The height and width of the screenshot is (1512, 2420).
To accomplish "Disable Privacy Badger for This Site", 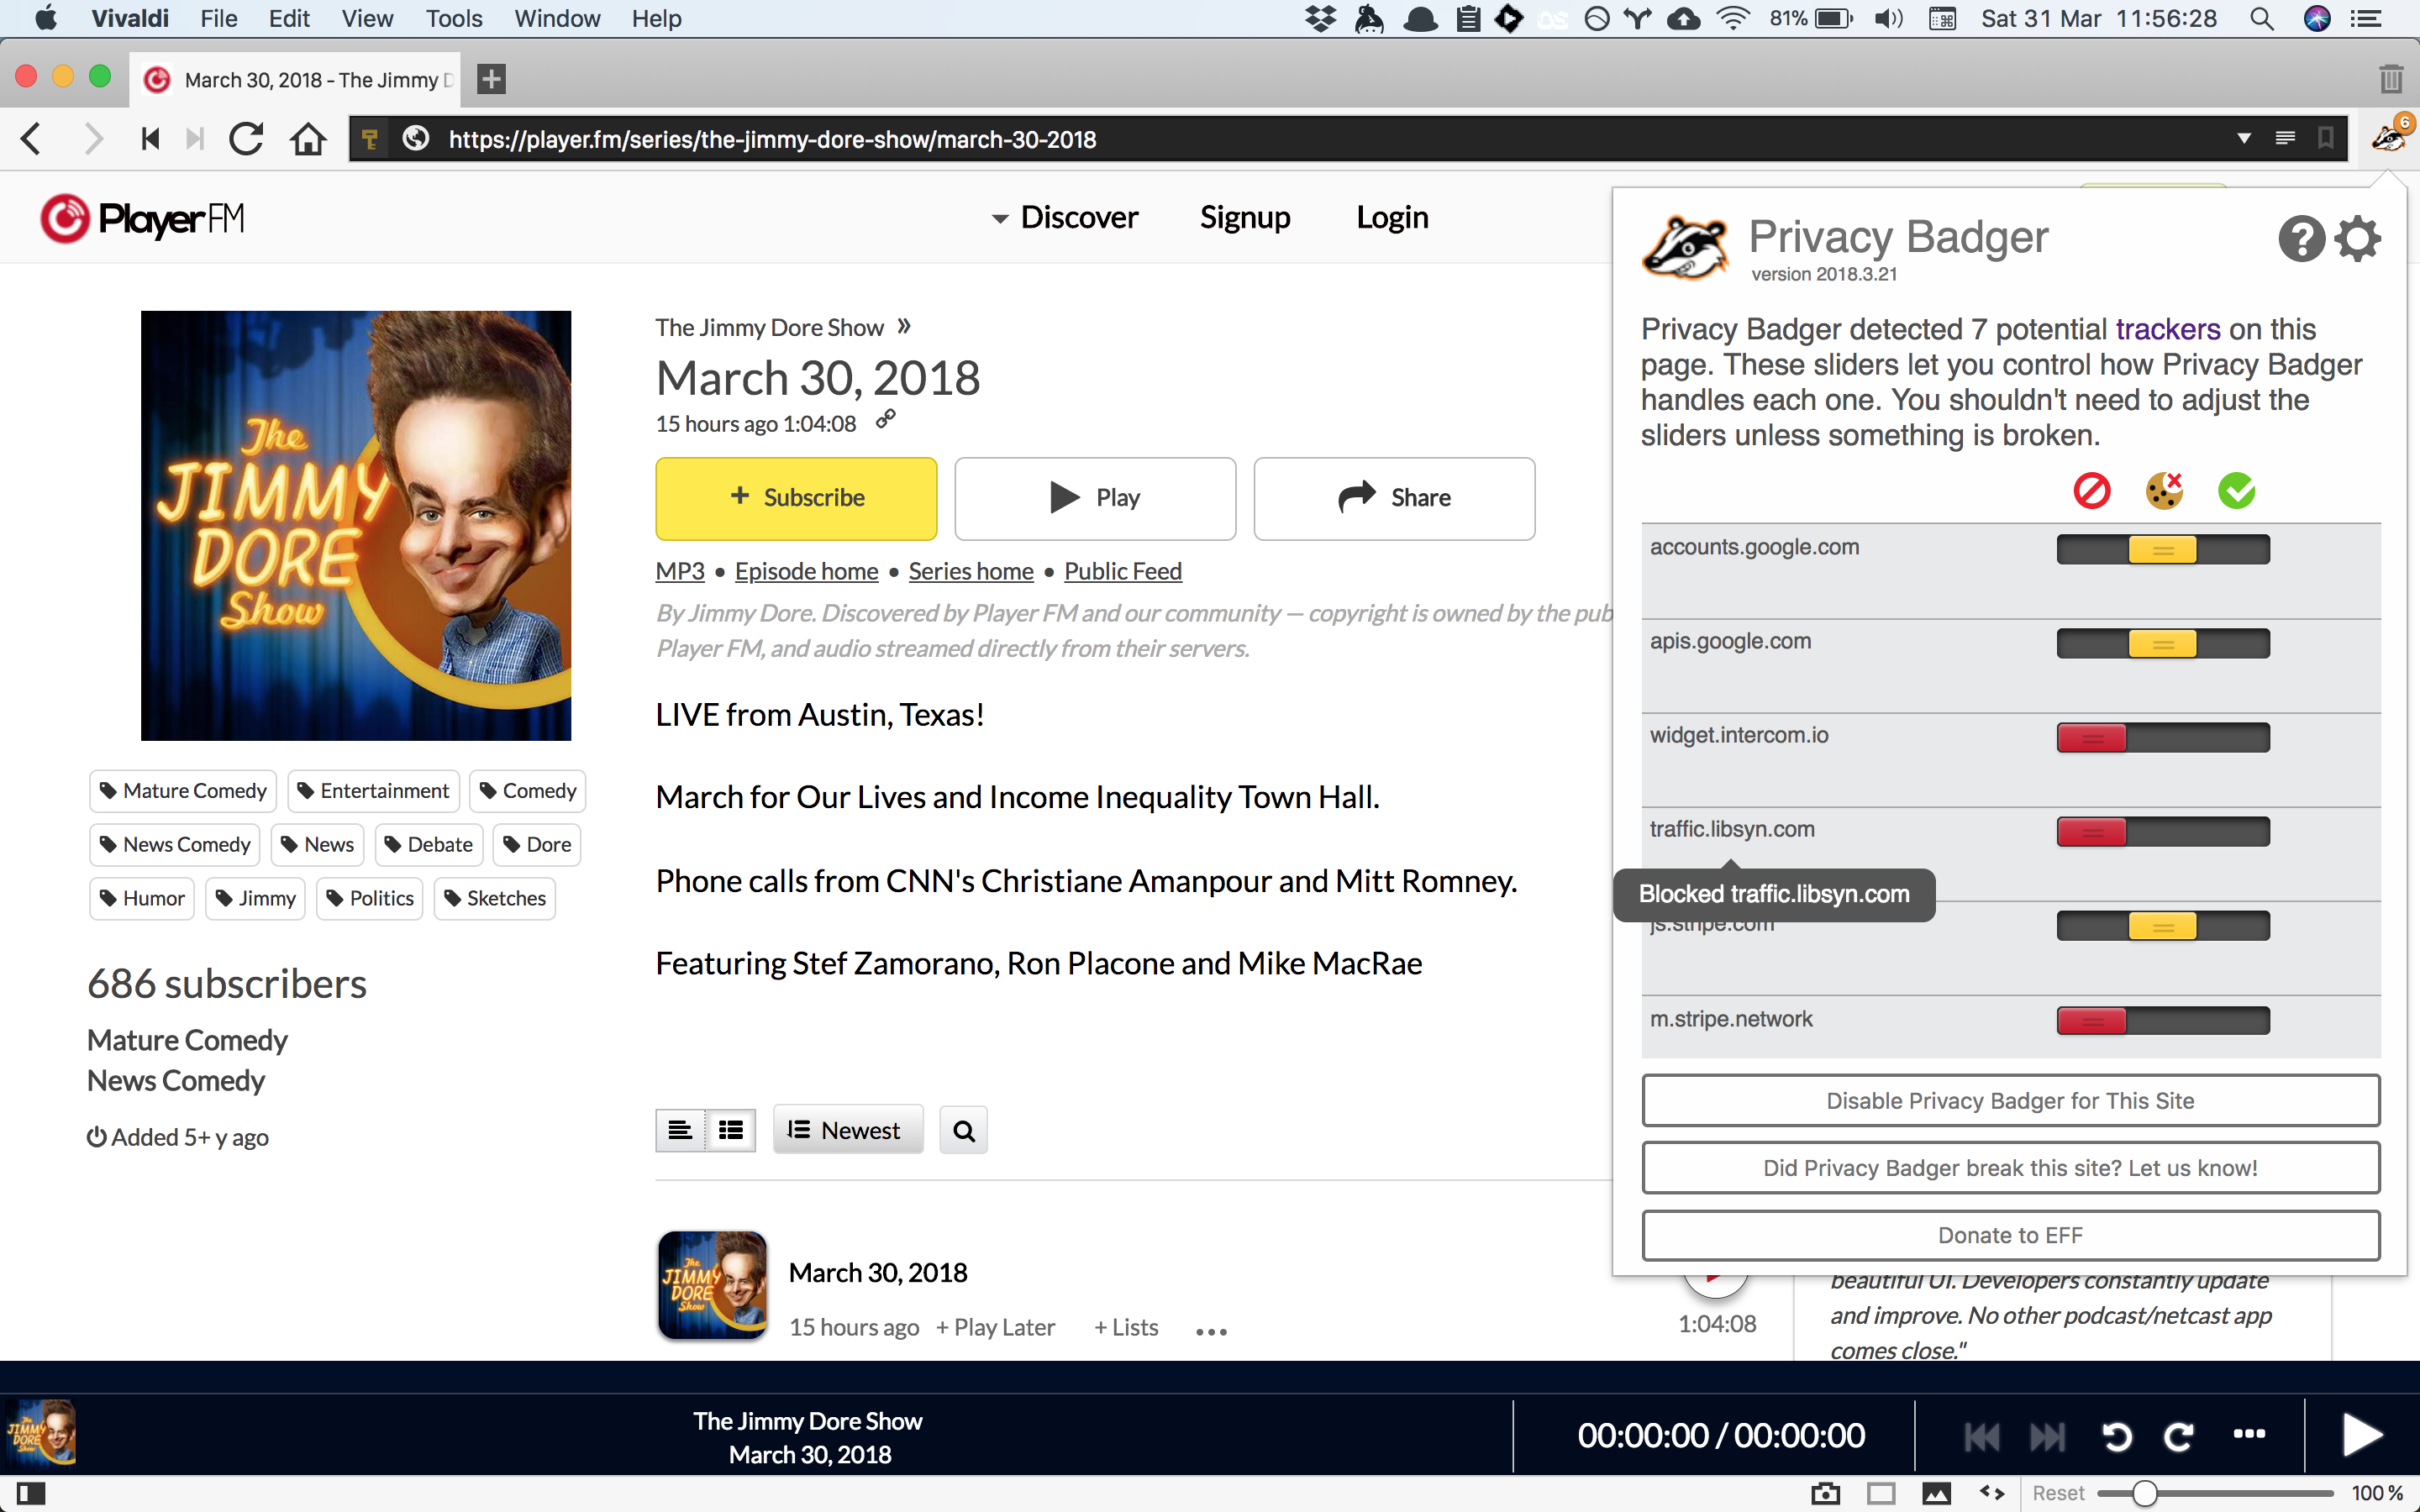I will click(x=2010, y=1100).
